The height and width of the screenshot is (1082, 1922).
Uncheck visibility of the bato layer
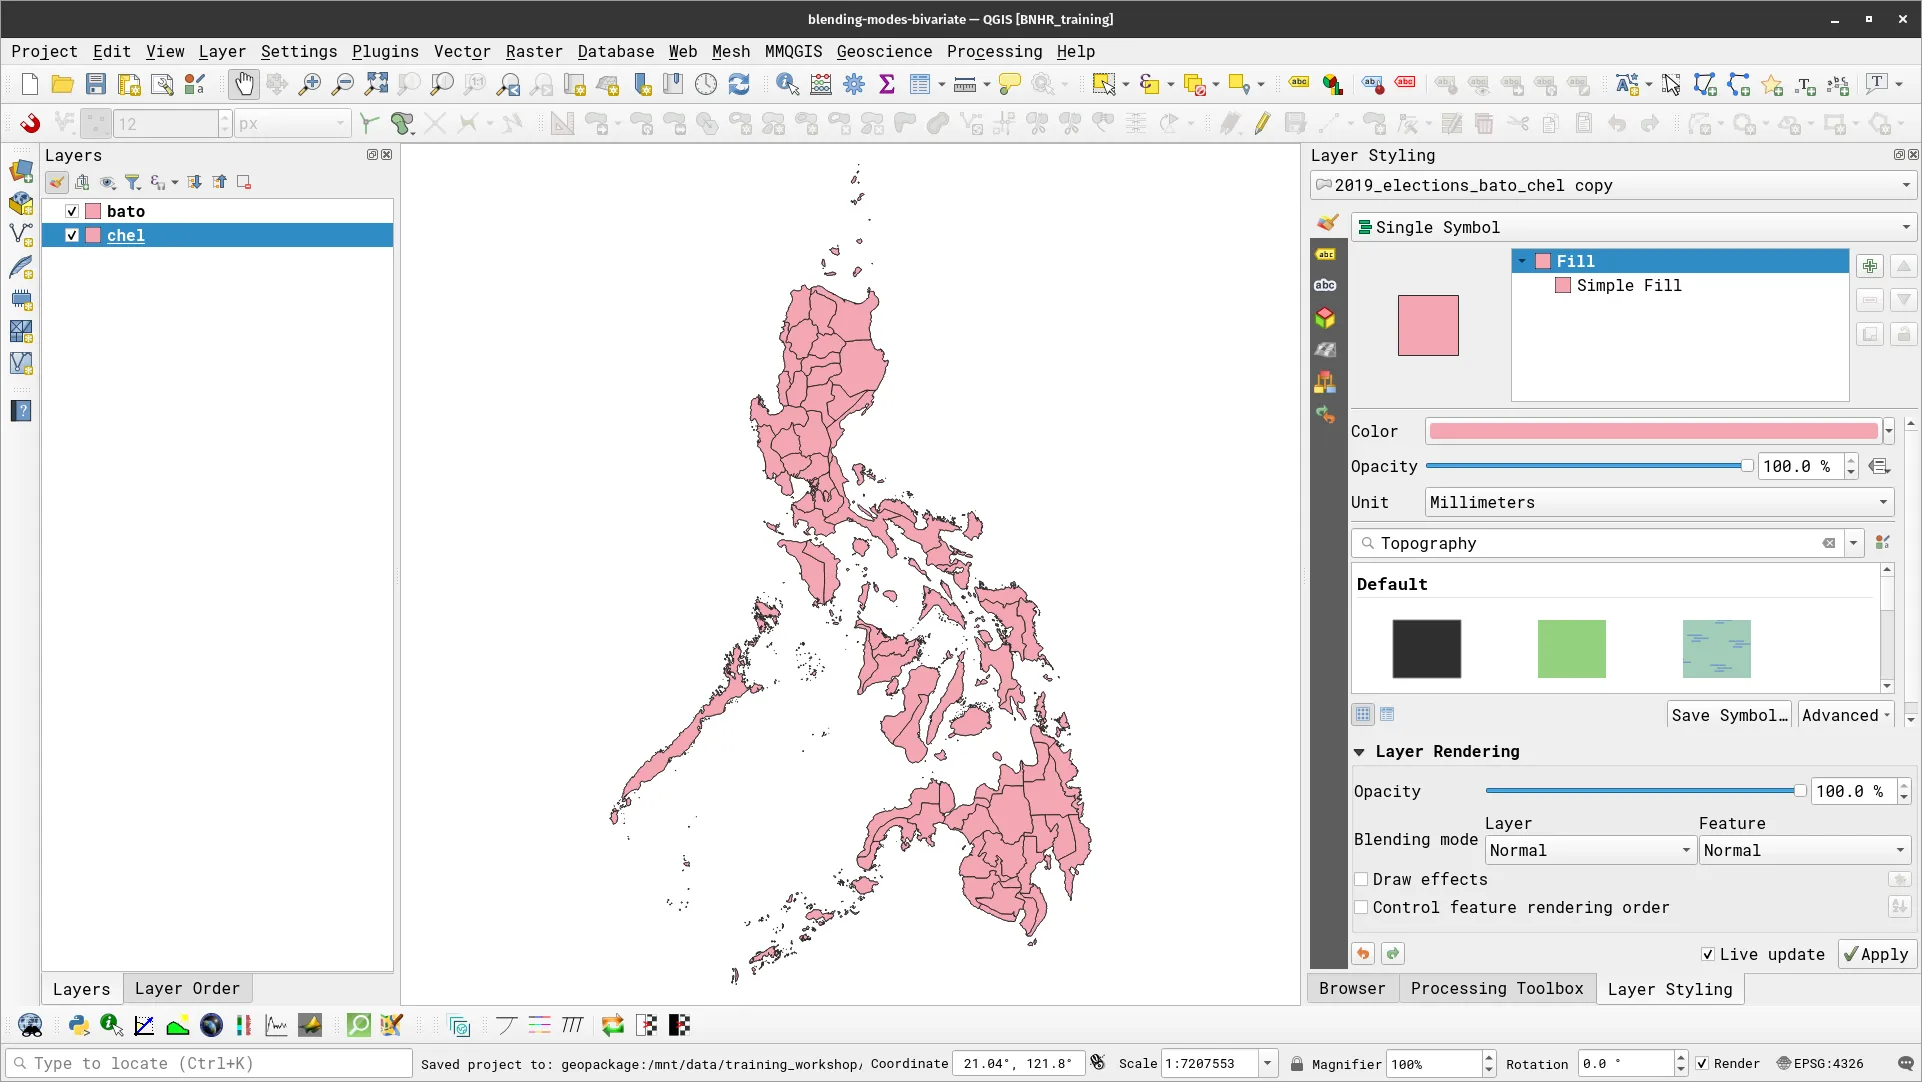click(x=72, y=210)
